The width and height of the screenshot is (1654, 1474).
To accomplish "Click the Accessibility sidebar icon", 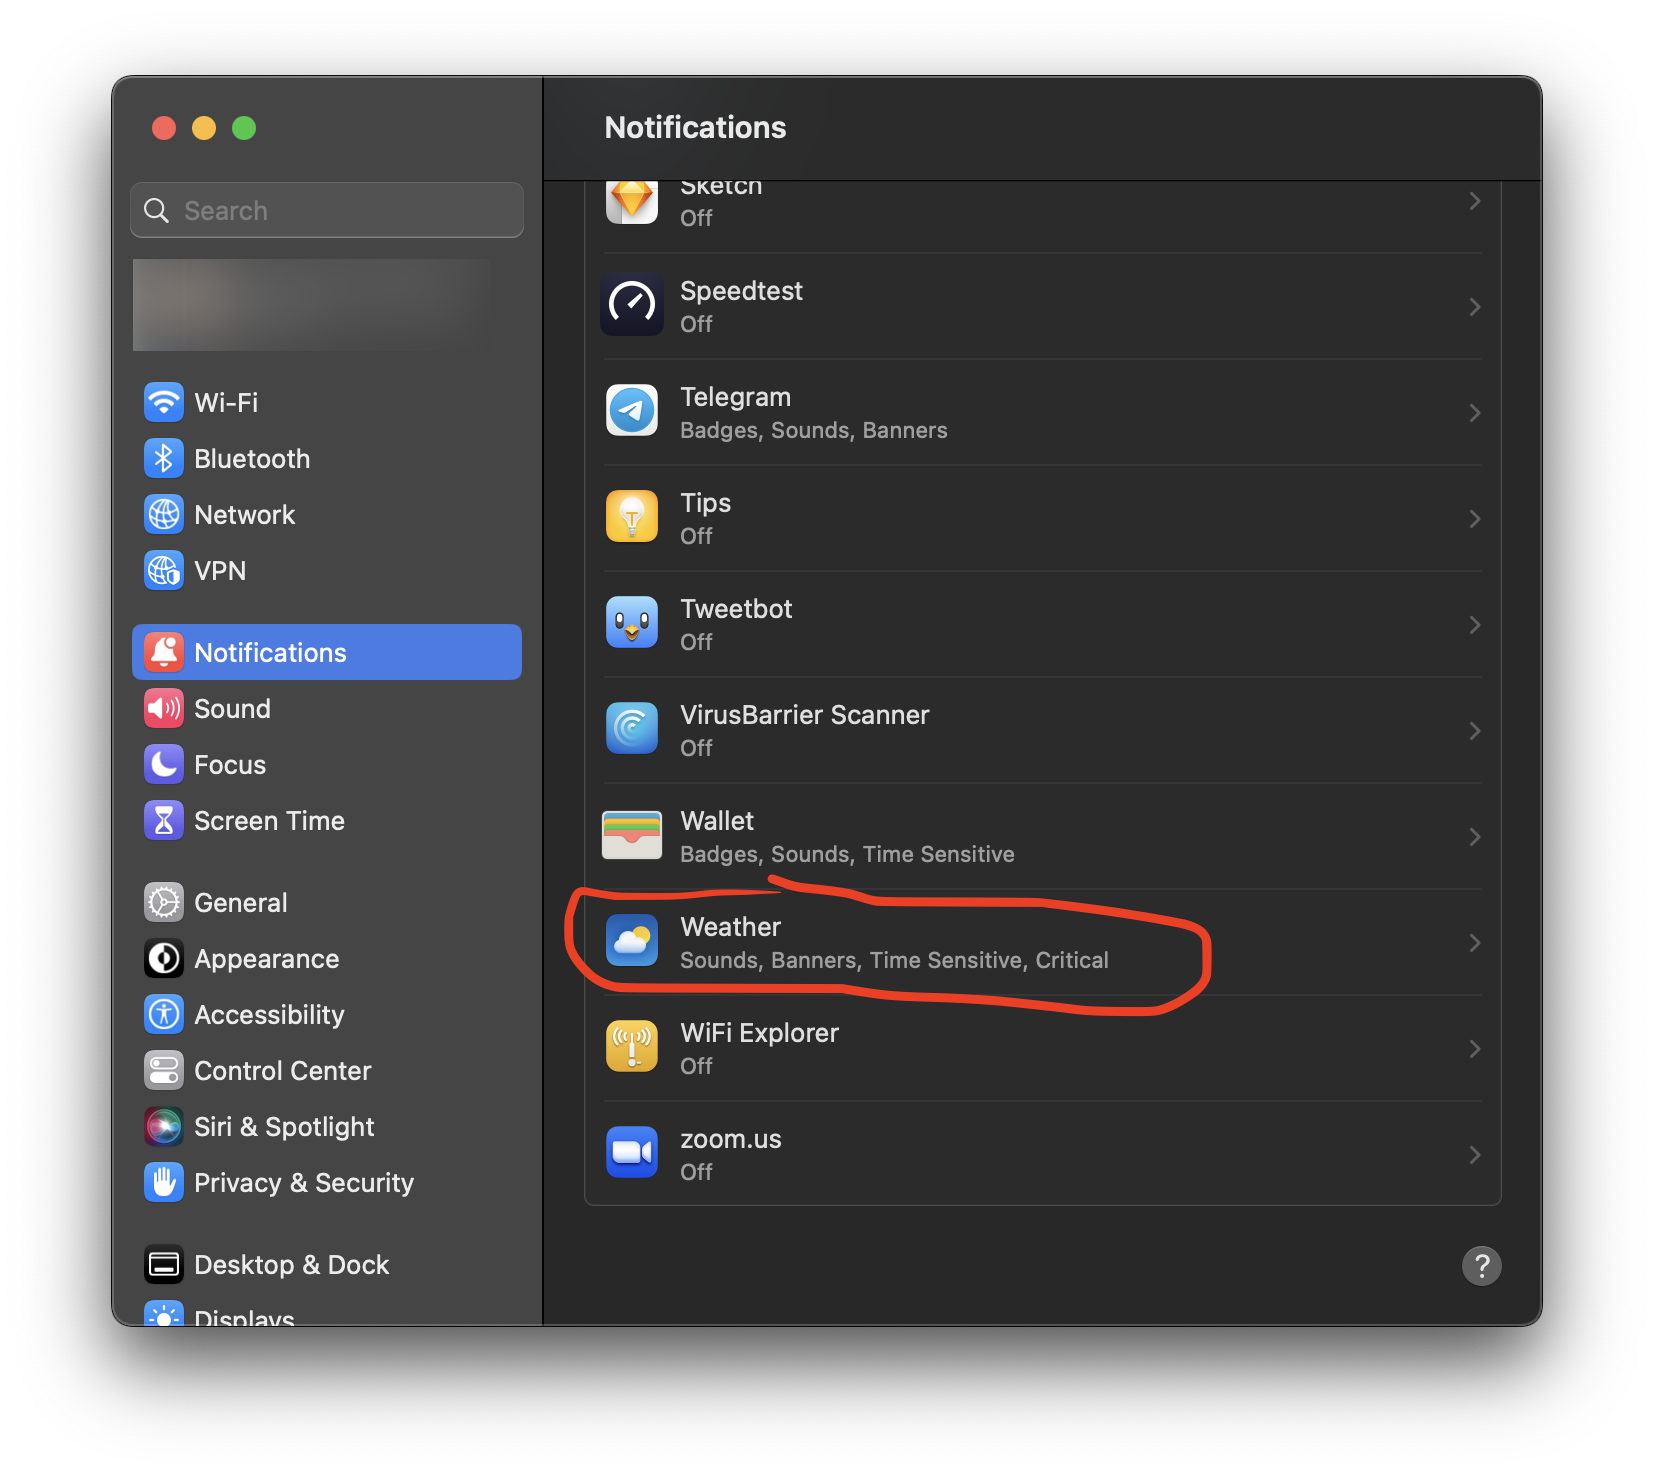I will point(164,1014).
